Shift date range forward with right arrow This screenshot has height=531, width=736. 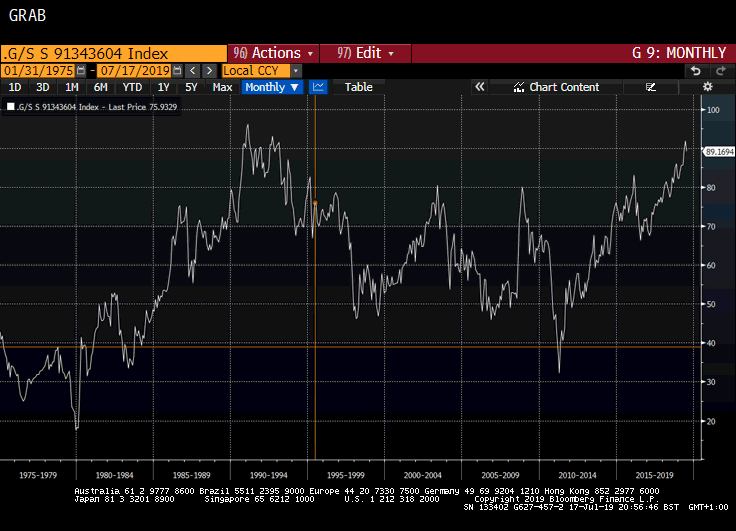209,71
